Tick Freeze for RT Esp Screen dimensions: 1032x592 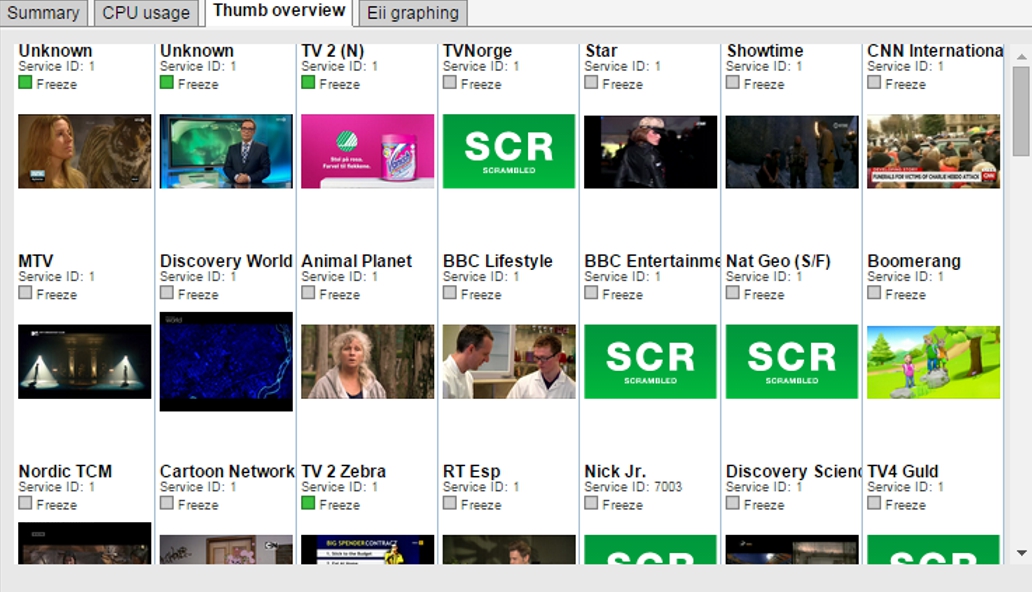(x=450, y=503)
